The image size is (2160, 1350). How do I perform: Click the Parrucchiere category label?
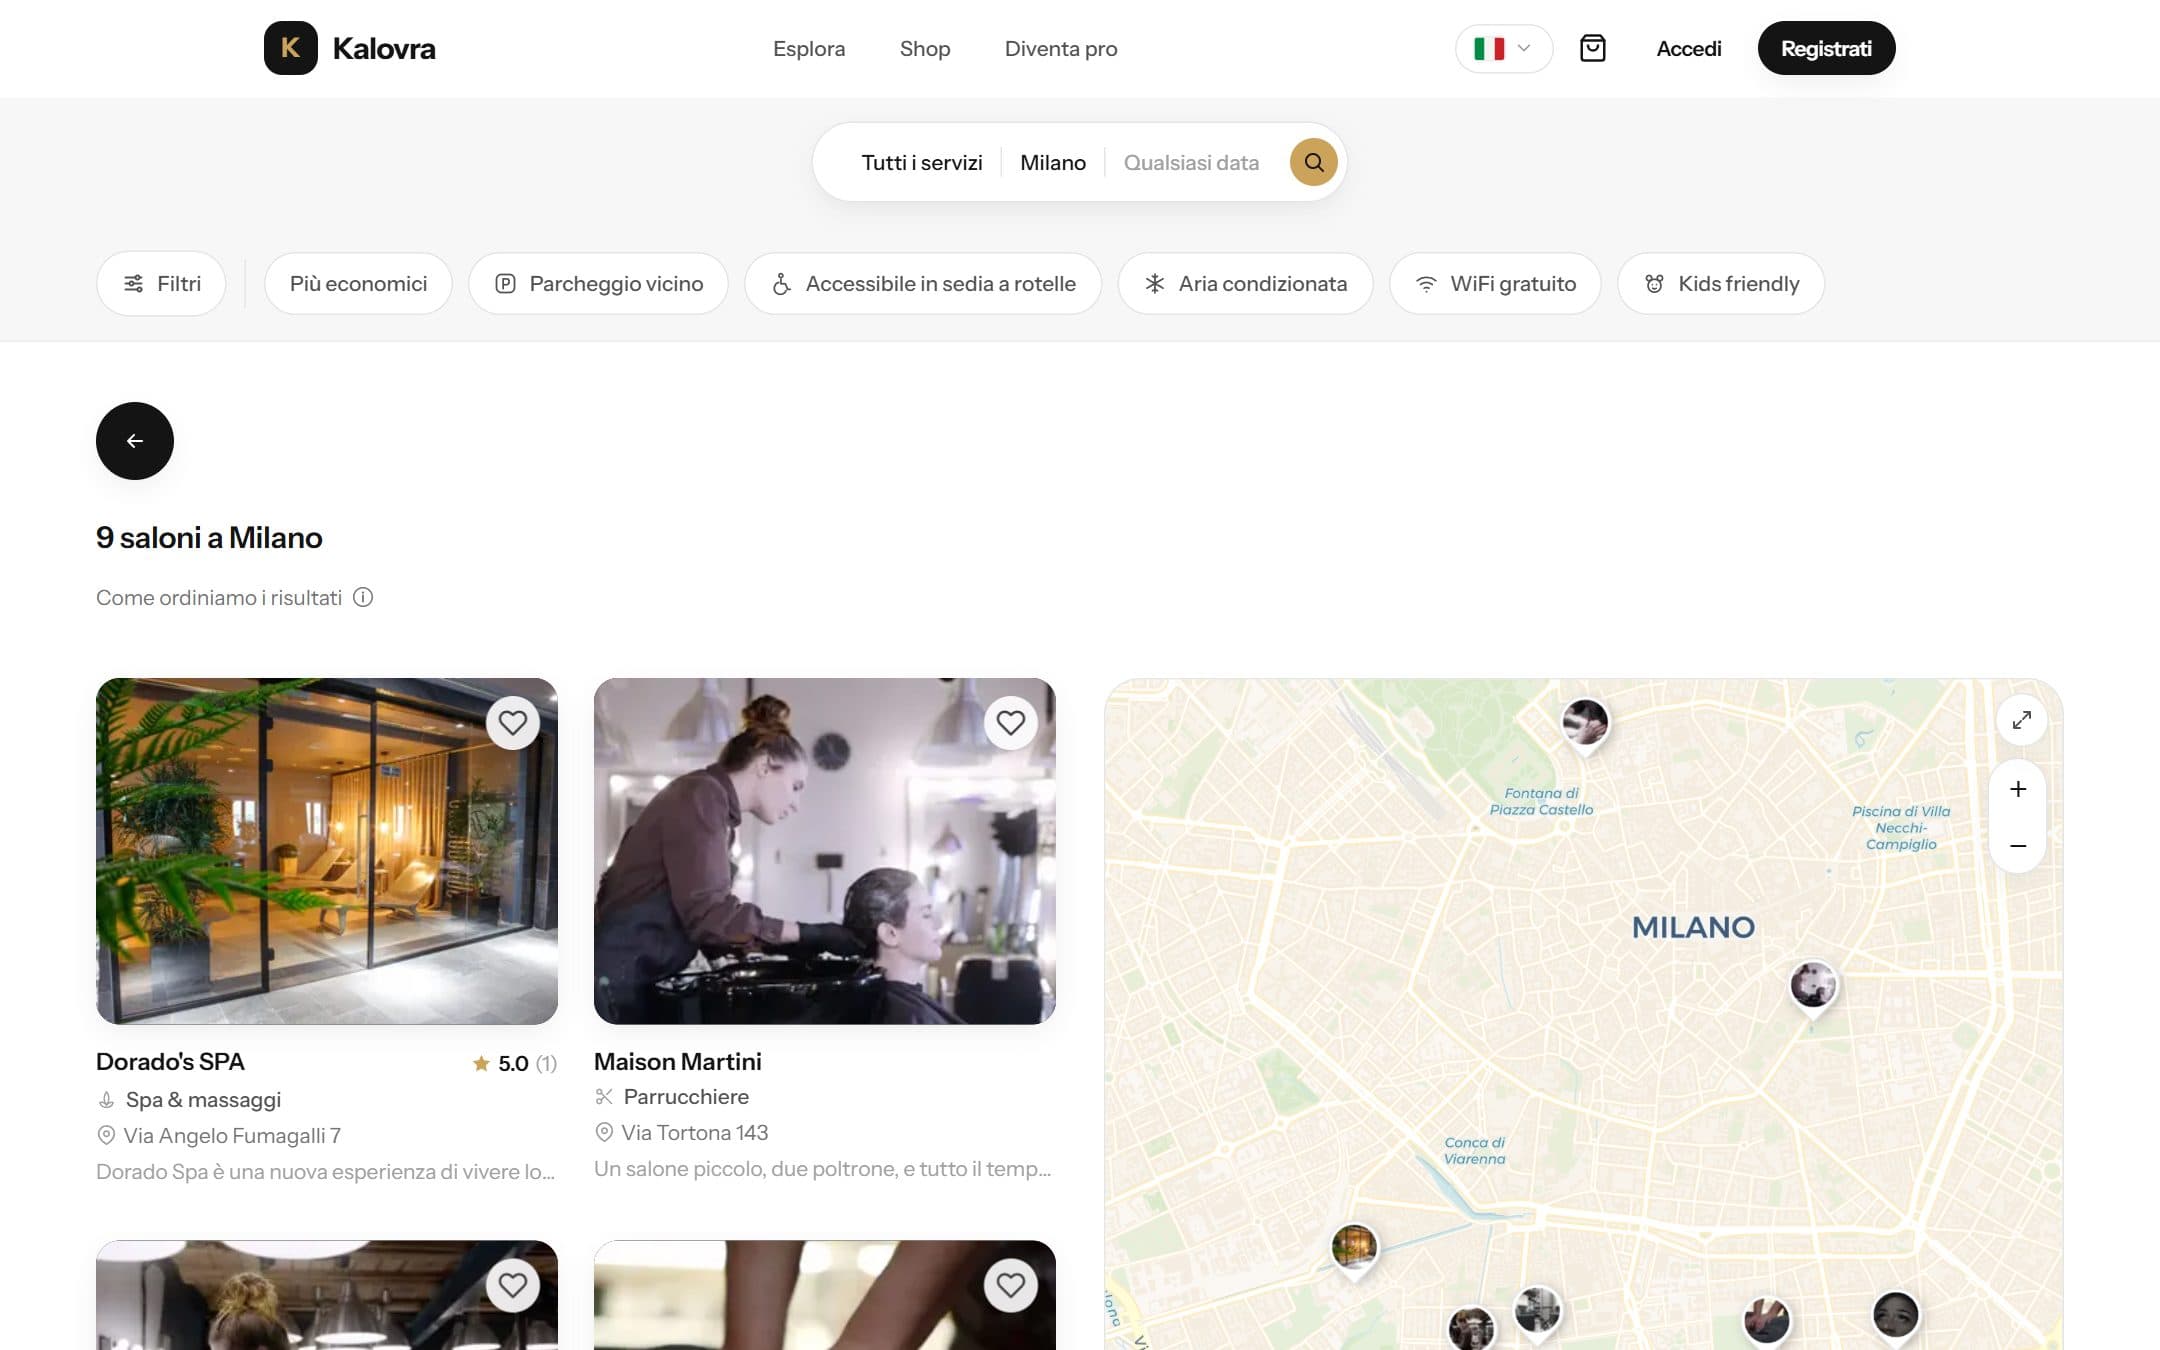(686, 1096)
